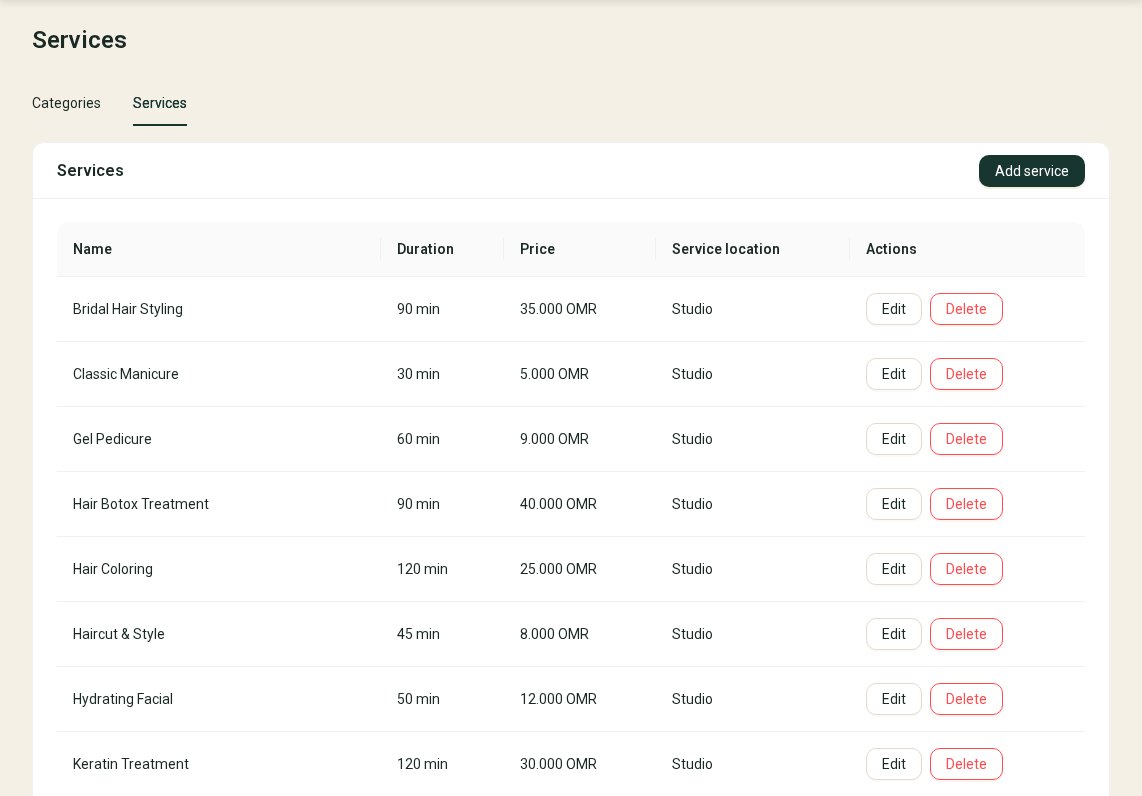Click the 25.000 OMR price value
The image size is (1142, 796).
tap(559, 569)
